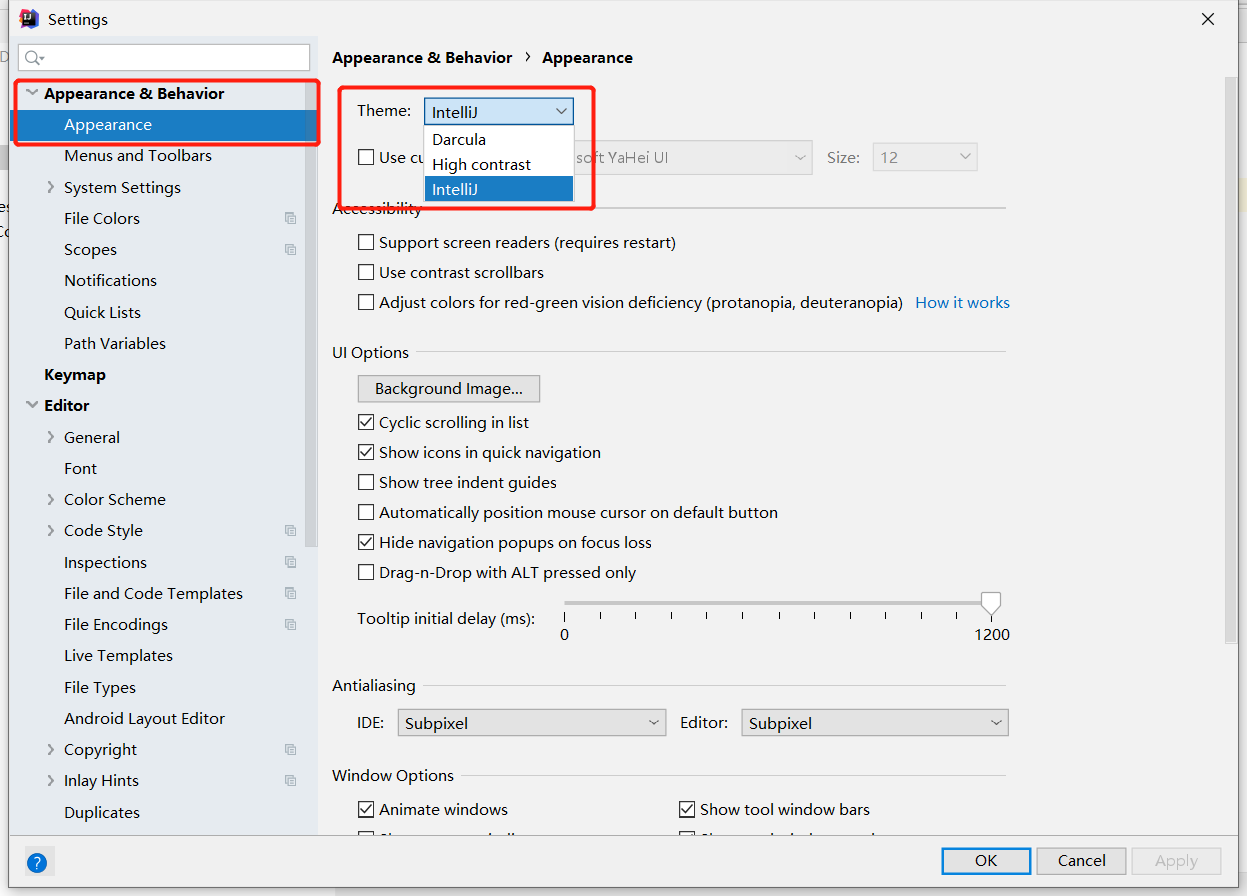Viewport: 1247px width, 896px height.
Task: Enable Automatically position mouse cursor on default button
Action: point(366,512)
